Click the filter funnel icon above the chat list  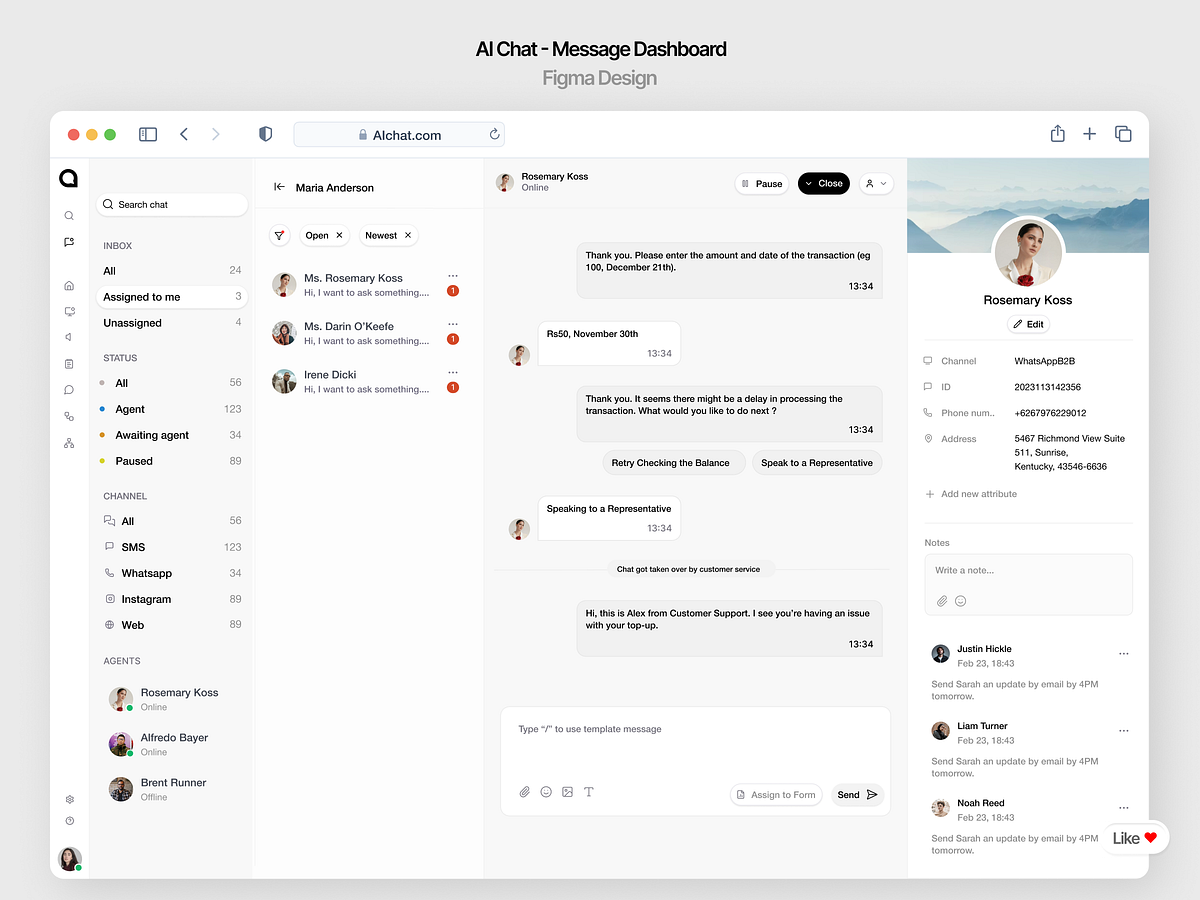point(280,235)
